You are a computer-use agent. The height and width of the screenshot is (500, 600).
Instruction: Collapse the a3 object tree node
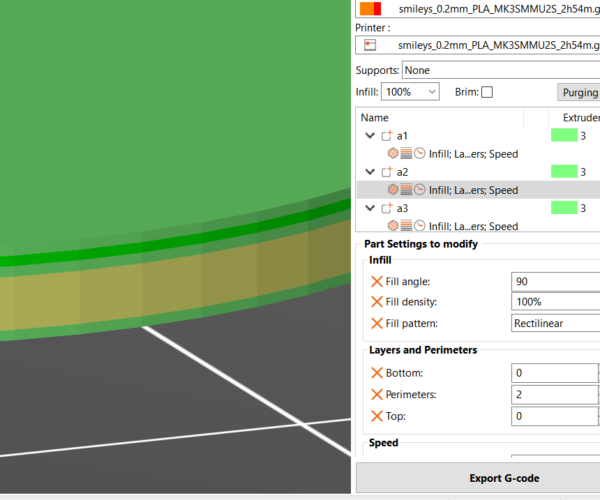(369, 208)
